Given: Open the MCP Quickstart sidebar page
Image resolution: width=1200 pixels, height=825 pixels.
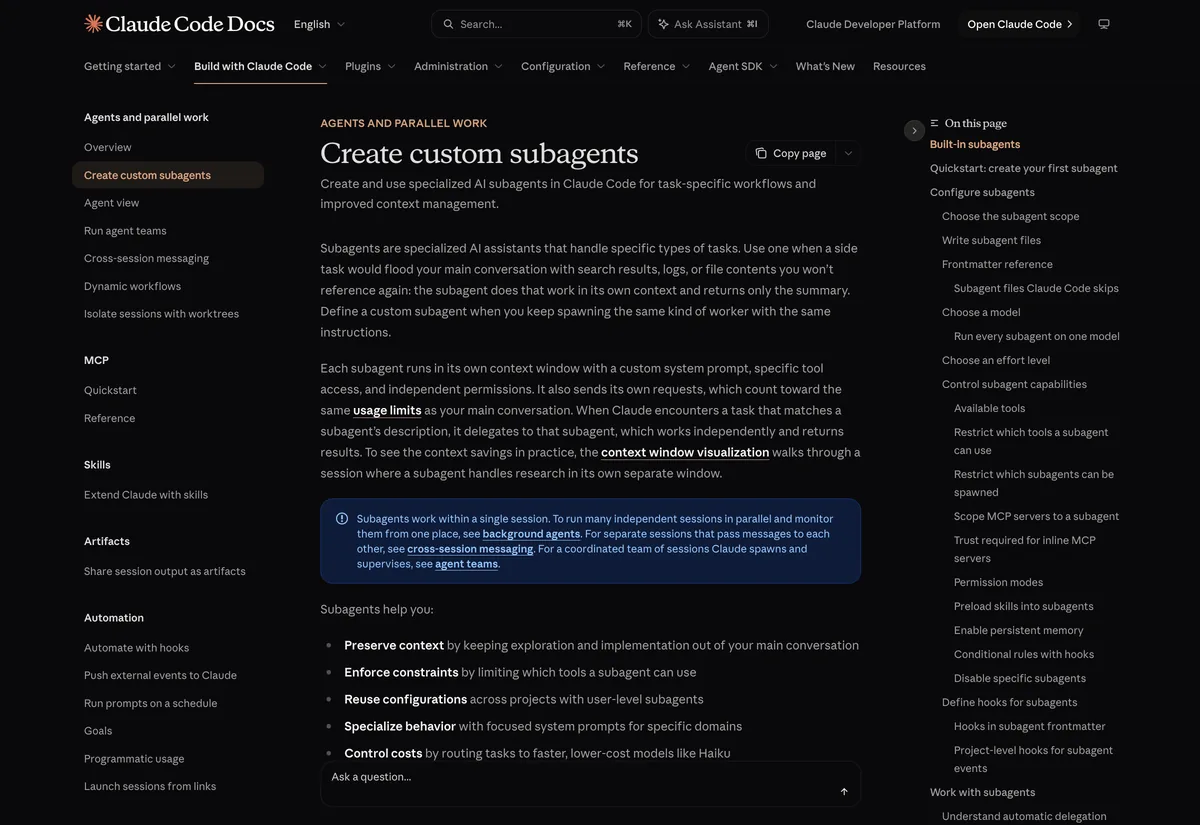Looking at the screenshot, I should coord(110,390).
